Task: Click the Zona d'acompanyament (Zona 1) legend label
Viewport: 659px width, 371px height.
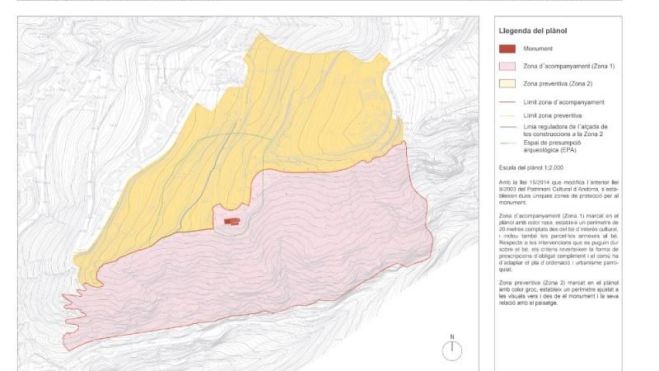Action: 569,66
